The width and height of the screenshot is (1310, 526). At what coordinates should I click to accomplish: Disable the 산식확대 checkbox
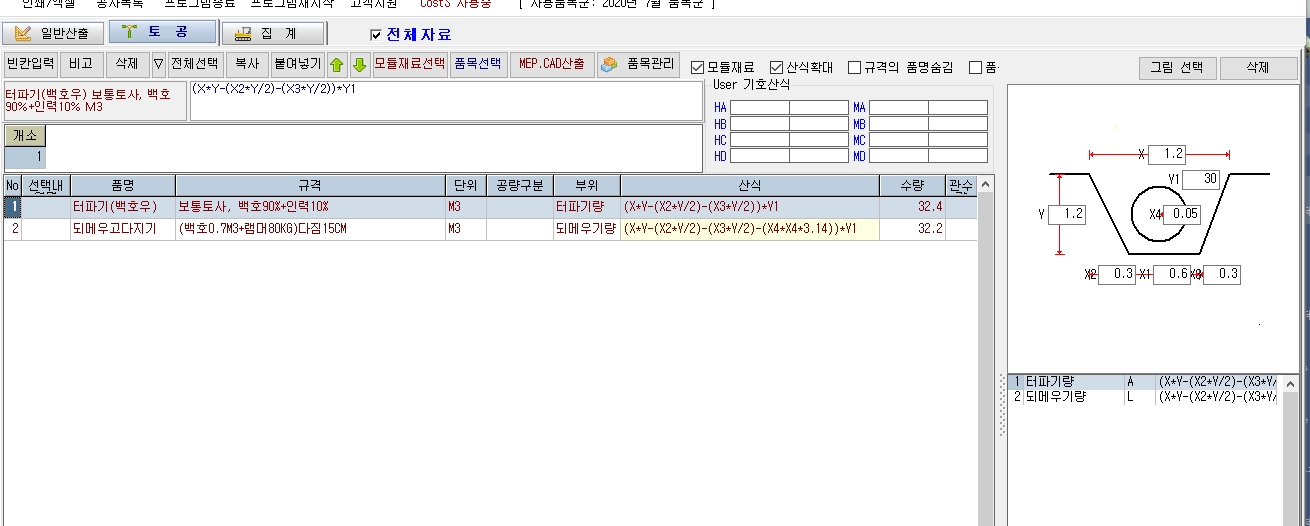[x=777, y=68]
